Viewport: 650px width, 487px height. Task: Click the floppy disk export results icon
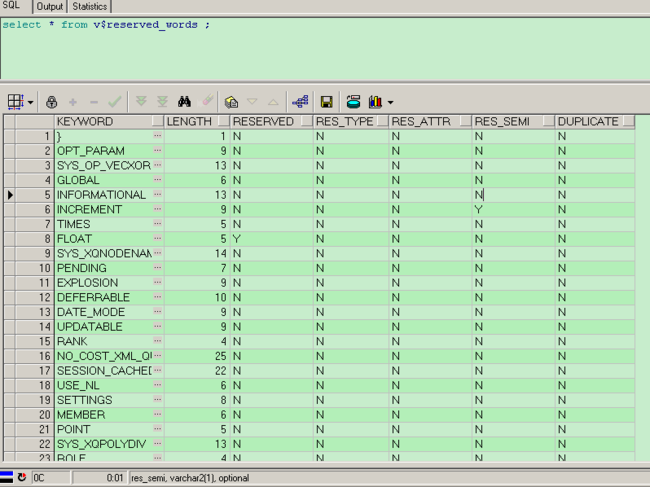tap(327, 102)
